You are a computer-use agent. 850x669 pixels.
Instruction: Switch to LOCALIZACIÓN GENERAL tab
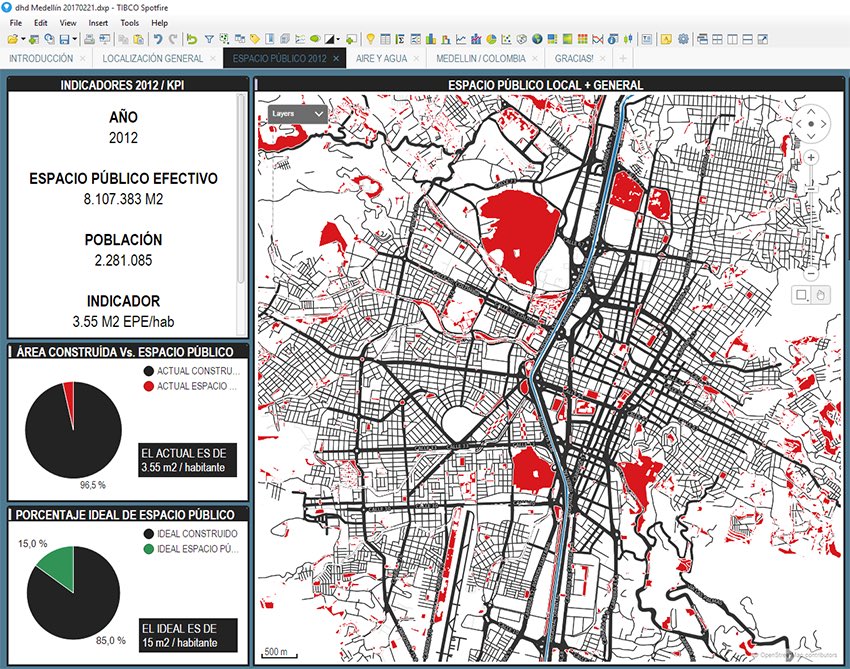coord(153,58)
